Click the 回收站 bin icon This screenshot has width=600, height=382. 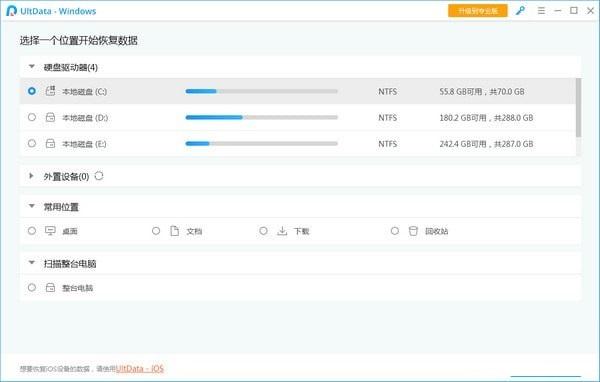[413, 231]
